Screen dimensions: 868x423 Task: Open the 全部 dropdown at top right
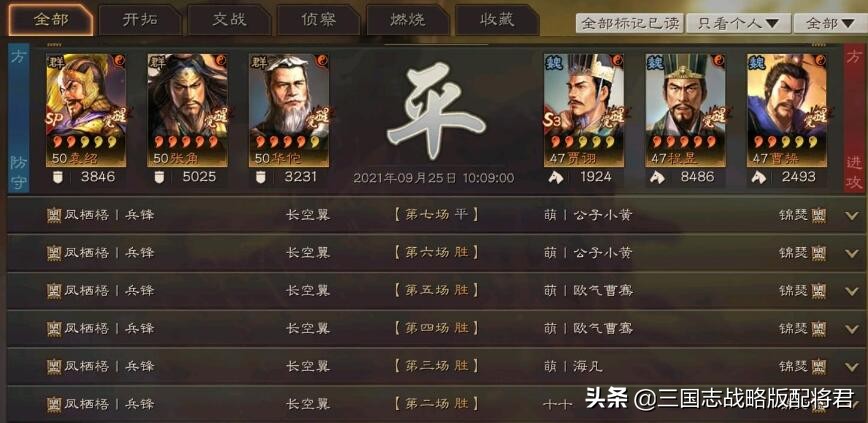830,23
